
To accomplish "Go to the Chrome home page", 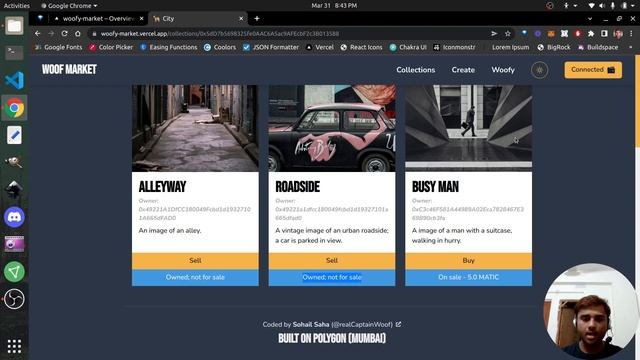I will [78, 33].
